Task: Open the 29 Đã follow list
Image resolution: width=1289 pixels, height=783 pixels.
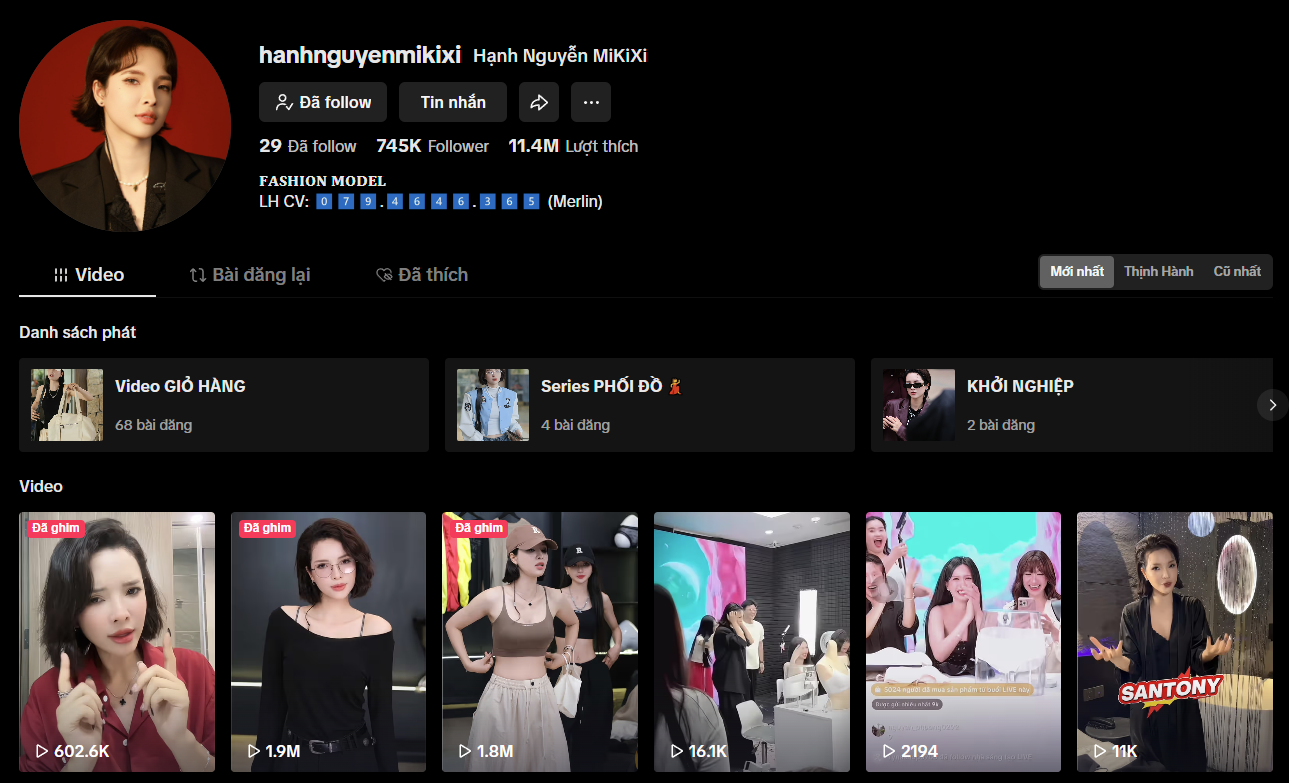Action: (x=307, y=146)
